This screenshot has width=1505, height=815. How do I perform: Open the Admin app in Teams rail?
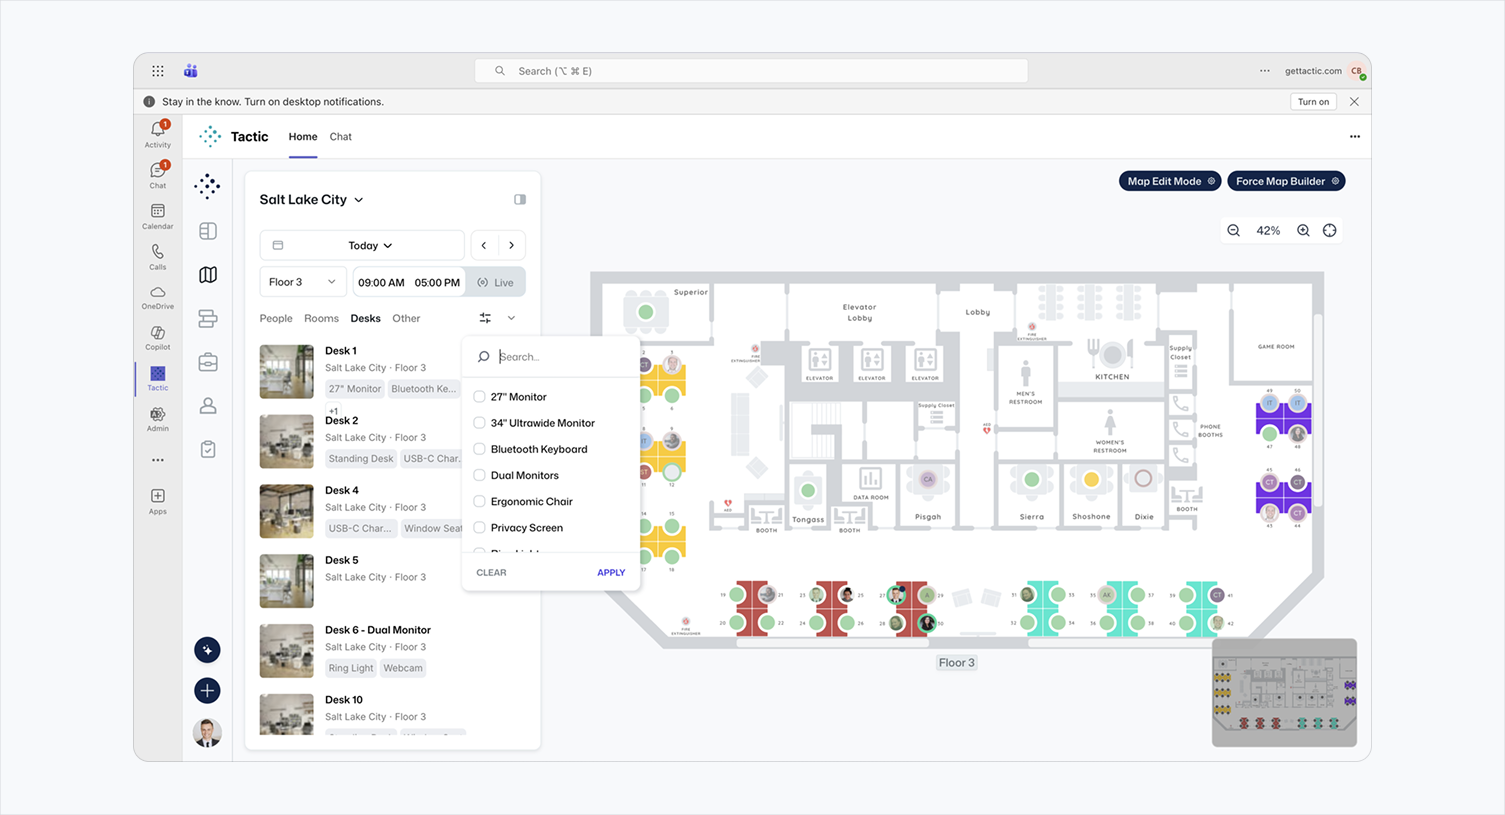click(158, 419)
